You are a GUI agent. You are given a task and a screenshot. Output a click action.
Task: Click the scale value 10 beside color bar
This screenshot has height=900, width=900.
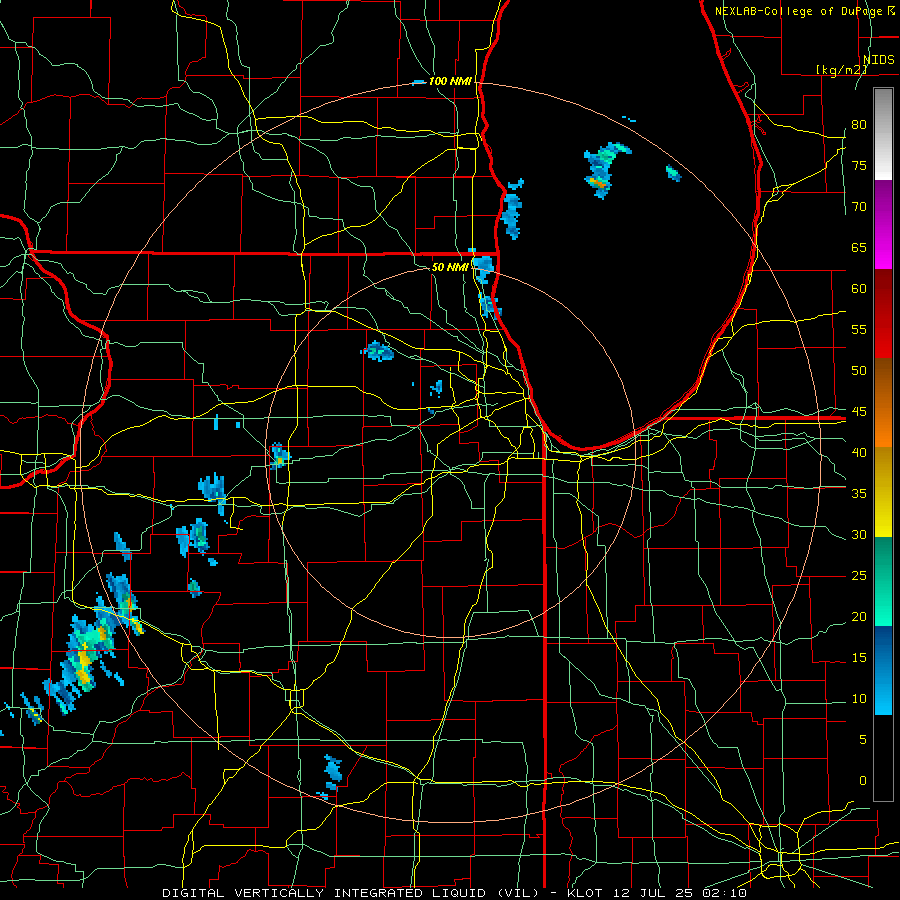[x=859, y=699]
